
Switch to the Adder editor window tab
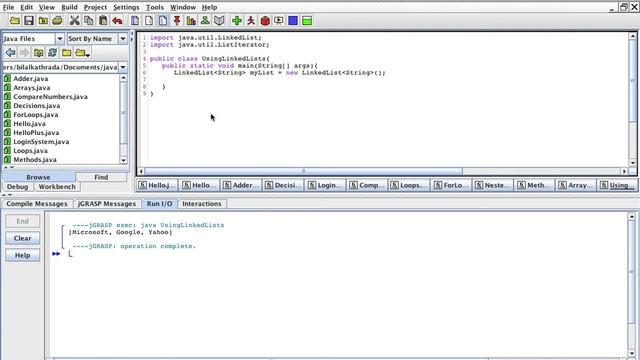pos(241,185)
